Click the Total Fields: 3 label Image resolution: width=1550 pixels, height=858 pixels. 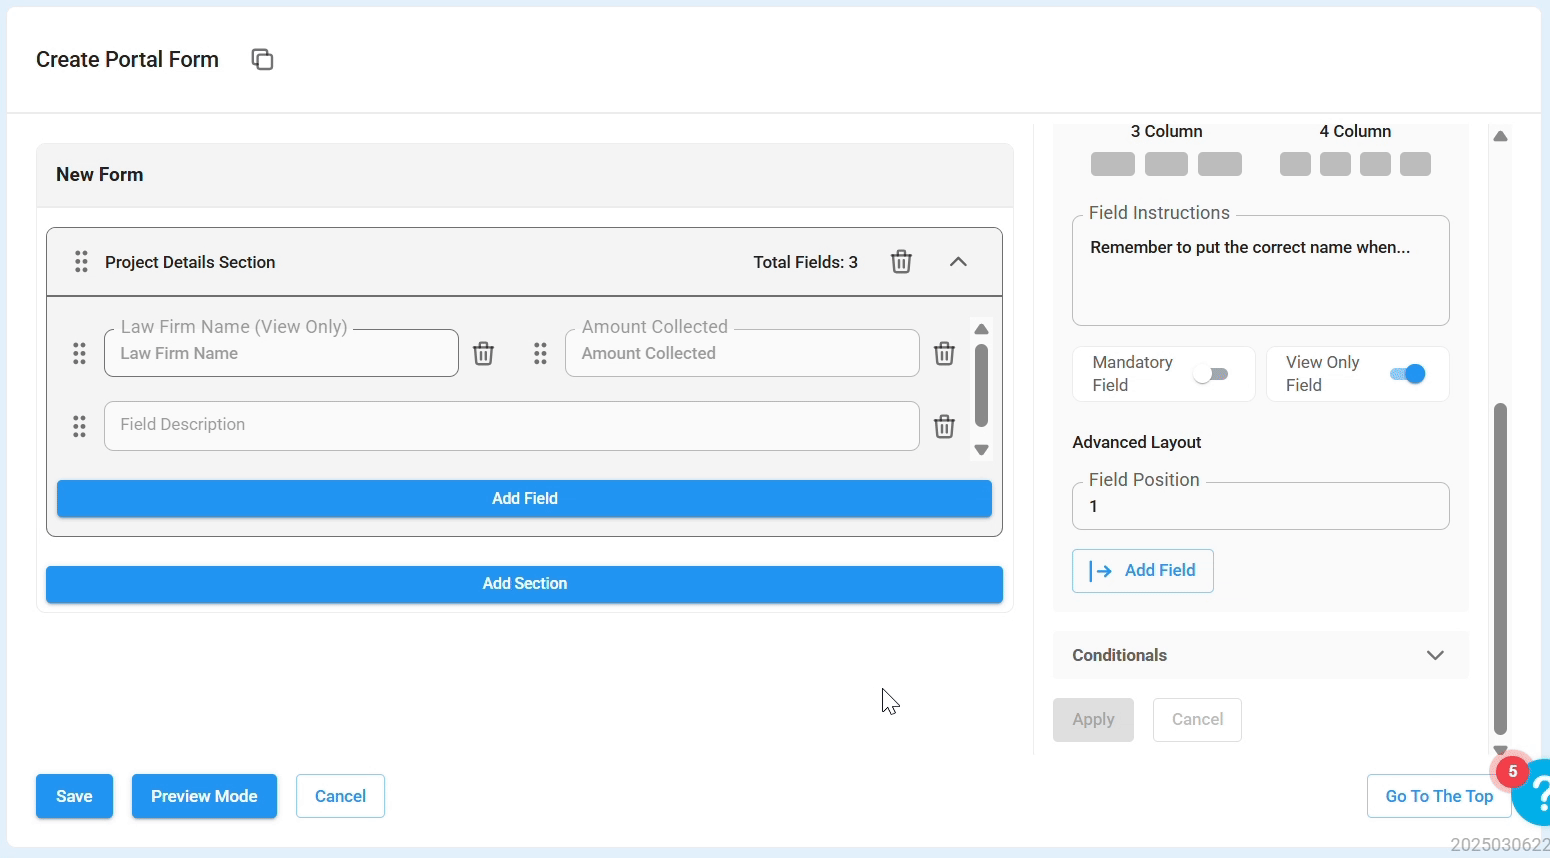pyautogui.click(x=805, y=262)
